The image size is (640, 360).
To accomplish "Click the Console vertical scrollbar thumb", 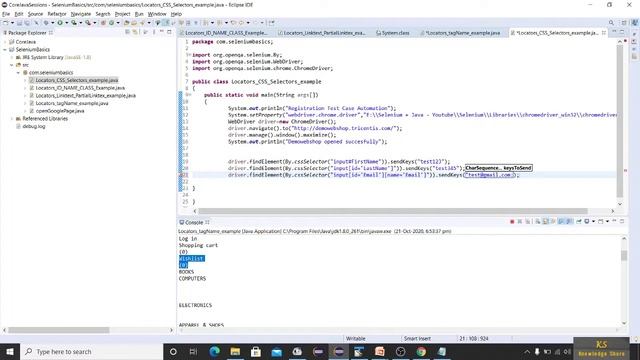I will pos(624,255).
